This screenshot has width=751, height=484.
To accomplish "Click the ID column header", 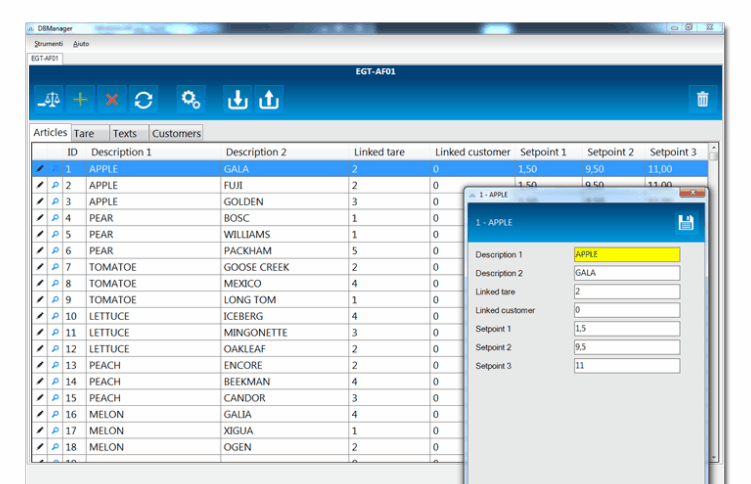I will [73, 152].
